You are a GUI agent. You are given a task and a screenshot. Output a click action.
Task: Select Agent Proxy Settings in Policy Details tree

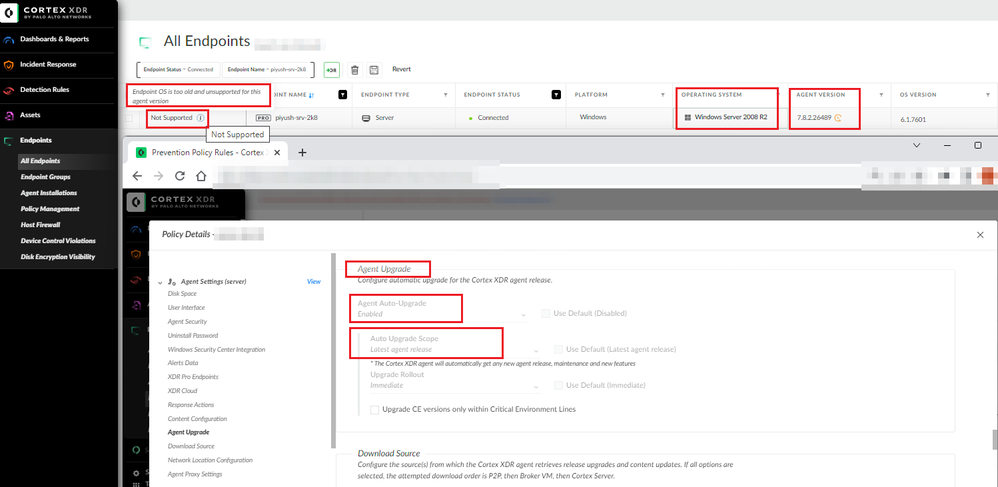(195, 474)
